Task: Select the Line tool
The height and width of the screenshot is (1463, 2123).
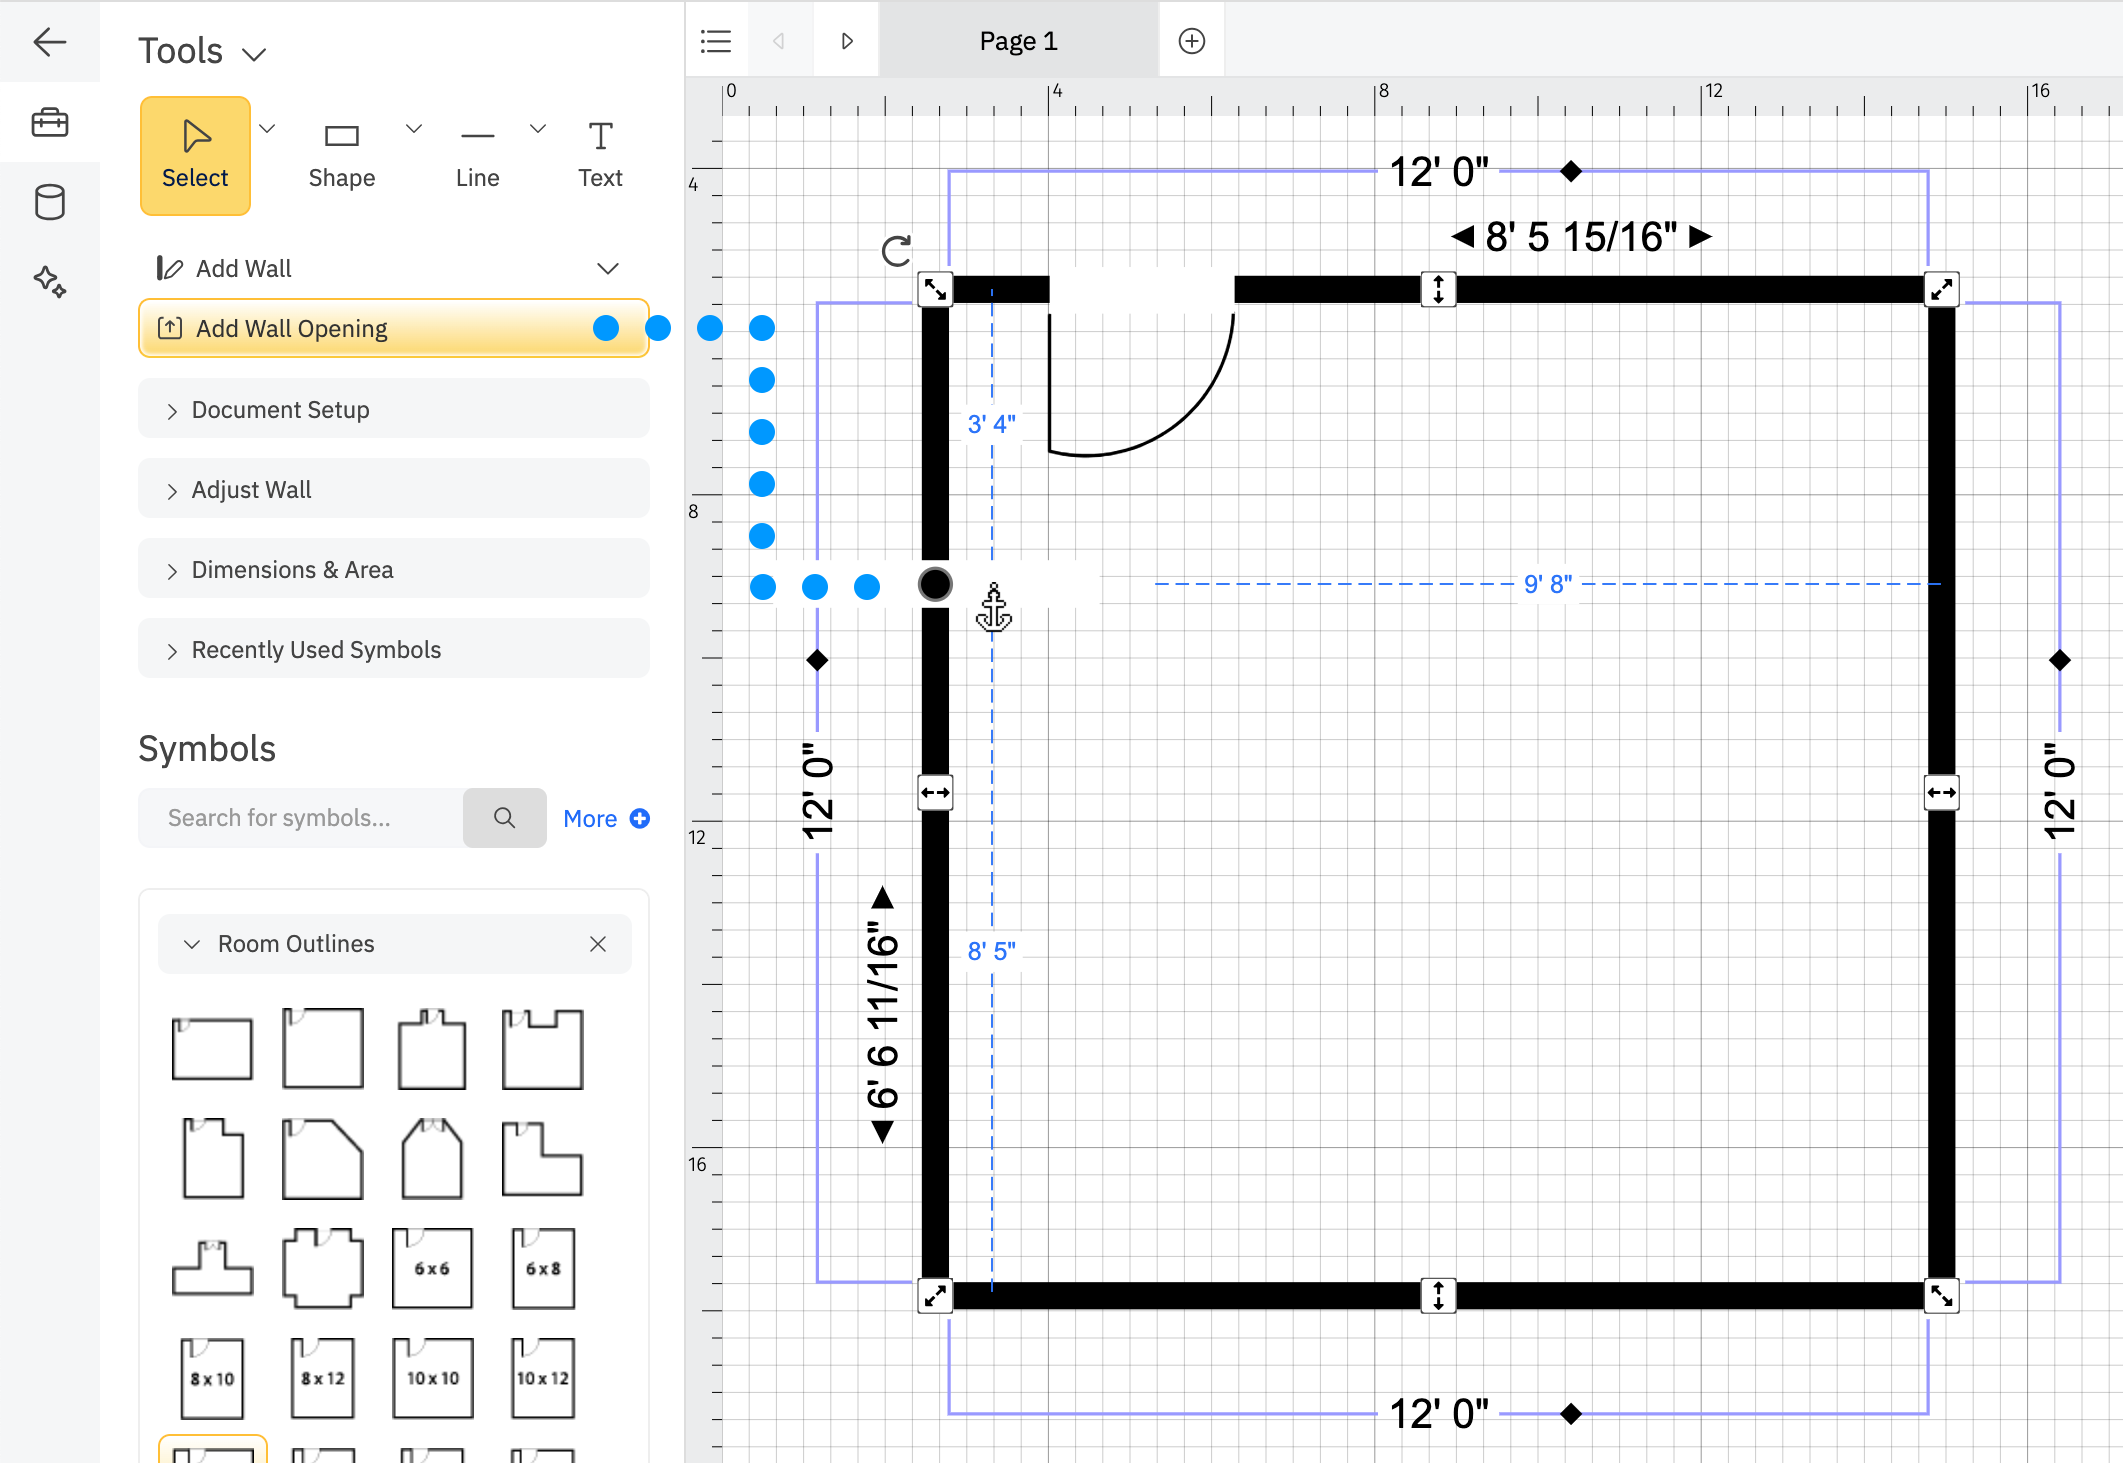Action: coord(477,155)
